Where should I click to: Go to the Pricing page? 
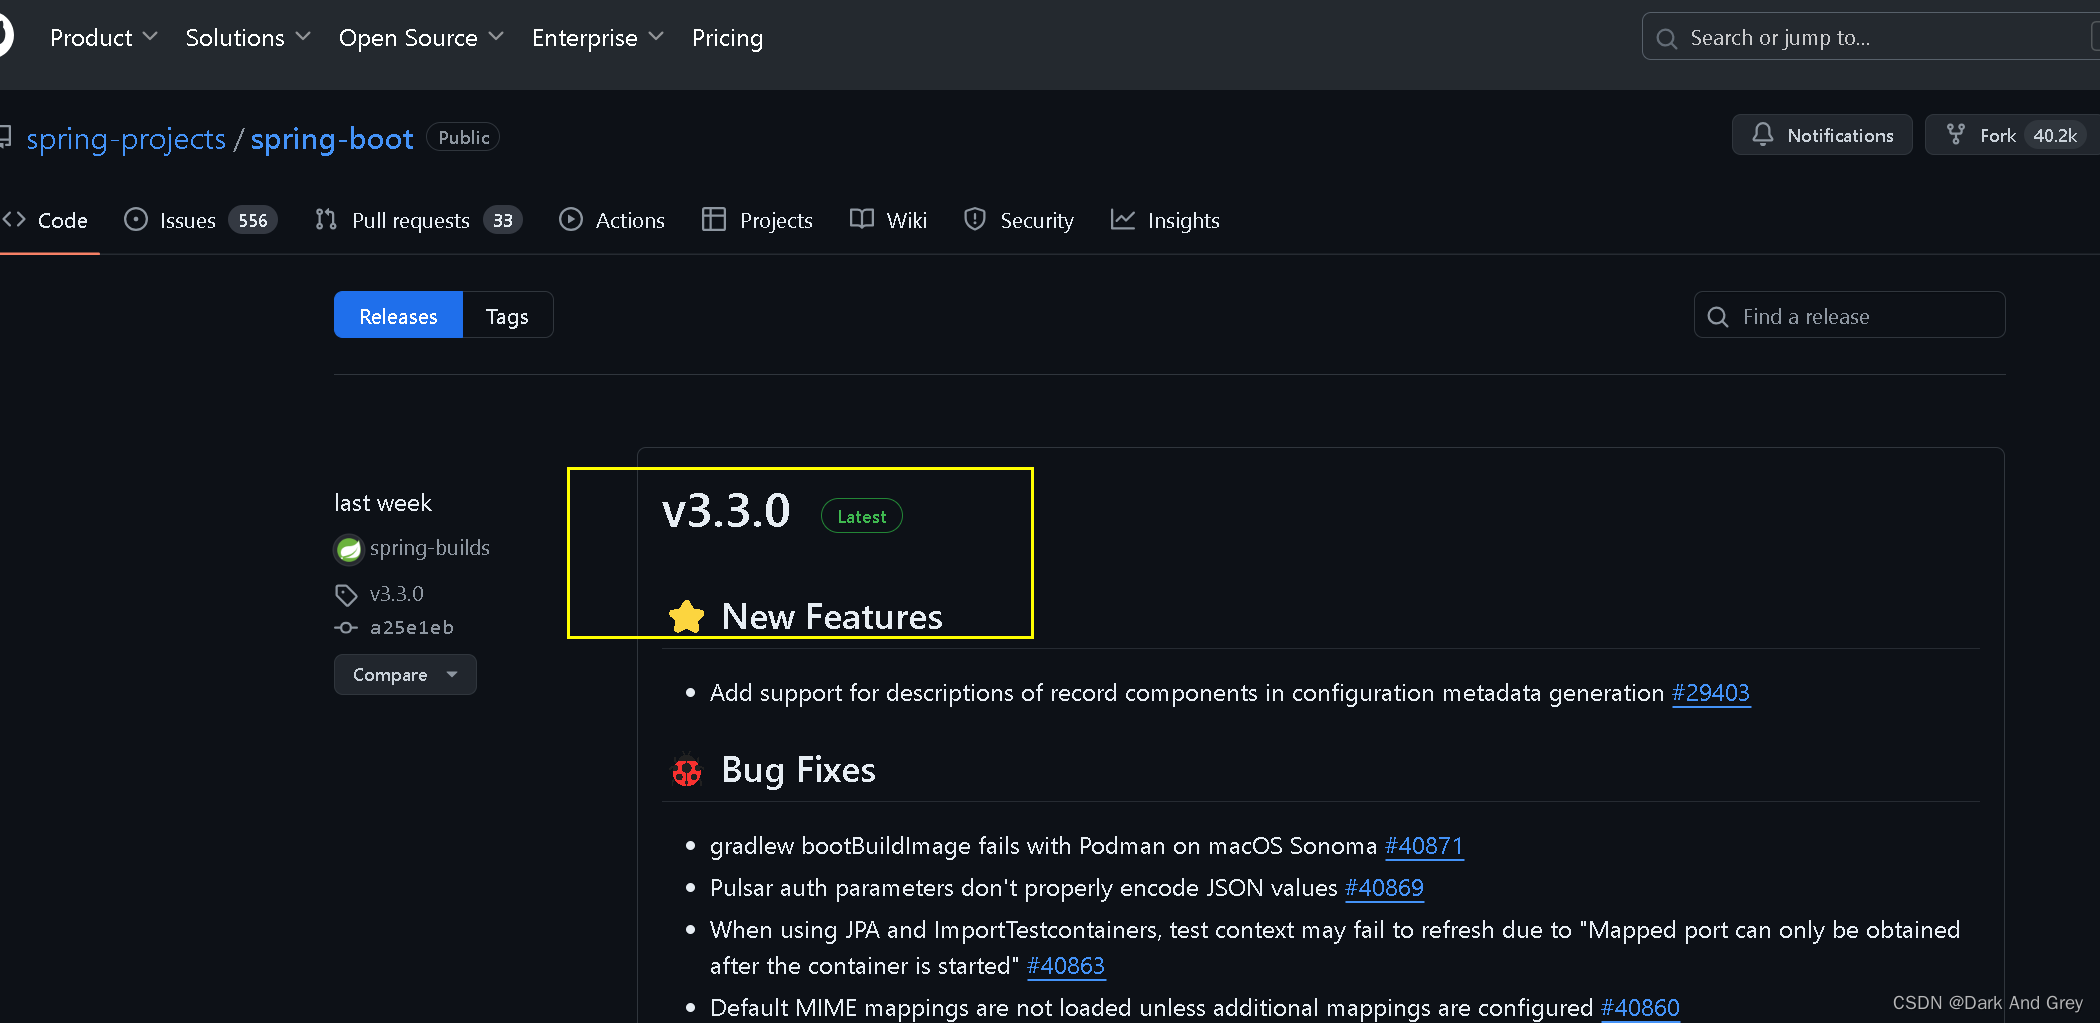tap(727, 38)
